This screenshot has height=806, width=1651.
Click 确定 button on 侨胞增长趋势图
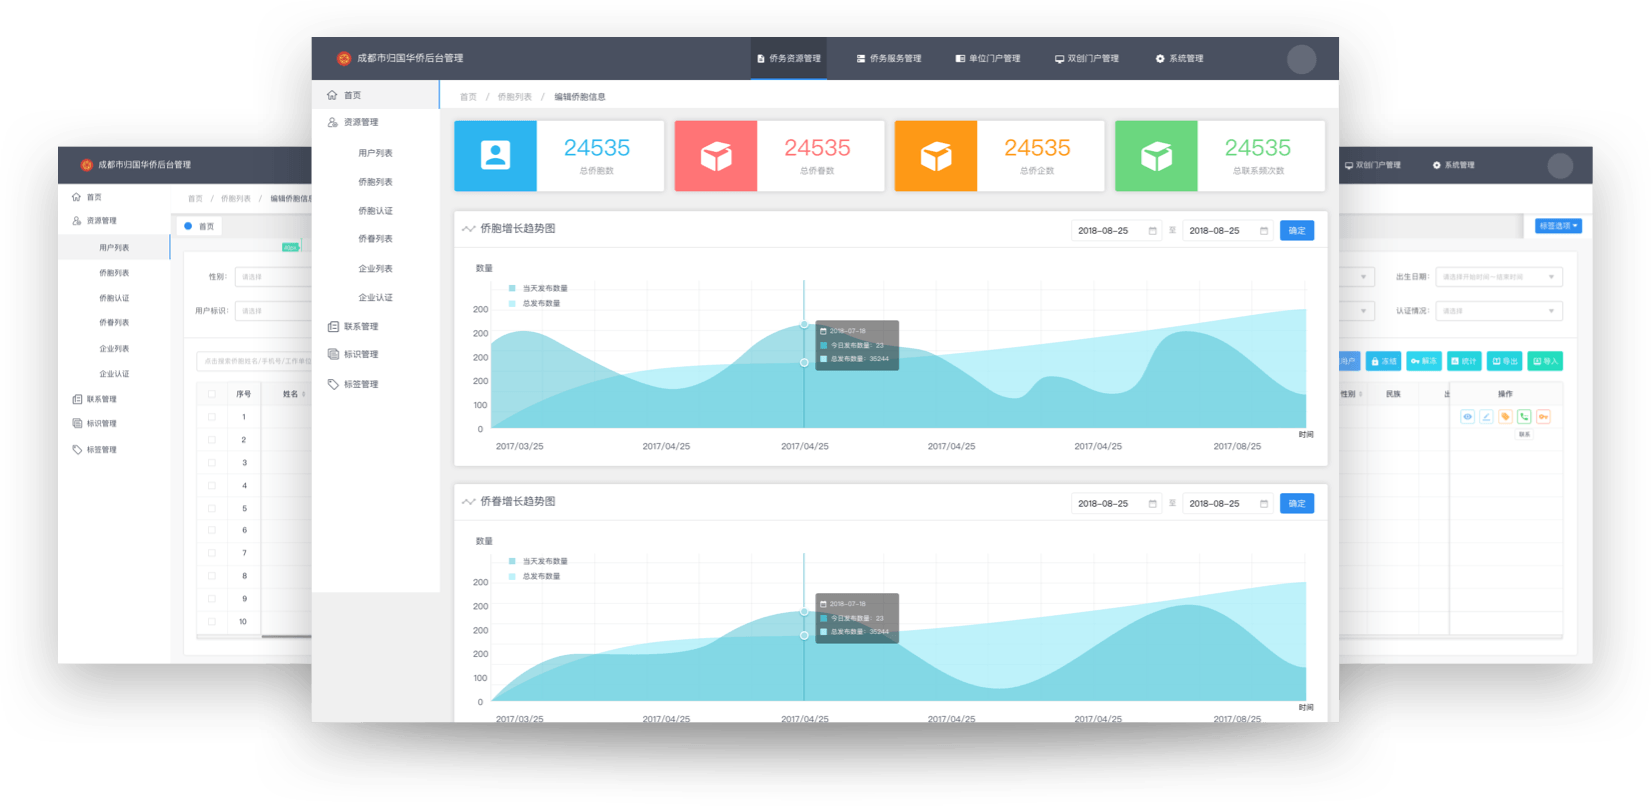coord(1297,231)
